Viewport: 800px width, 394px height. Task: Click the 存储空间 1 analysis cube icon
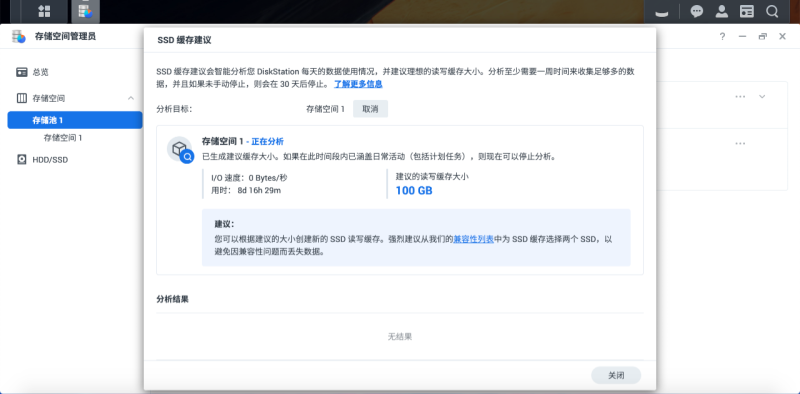[x=181, y=150]
